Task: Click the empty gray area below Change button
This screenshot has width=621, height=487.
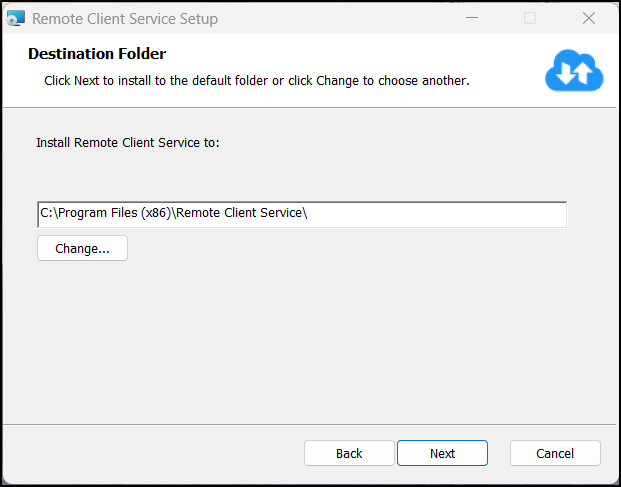Action: [x=309, y=341]
